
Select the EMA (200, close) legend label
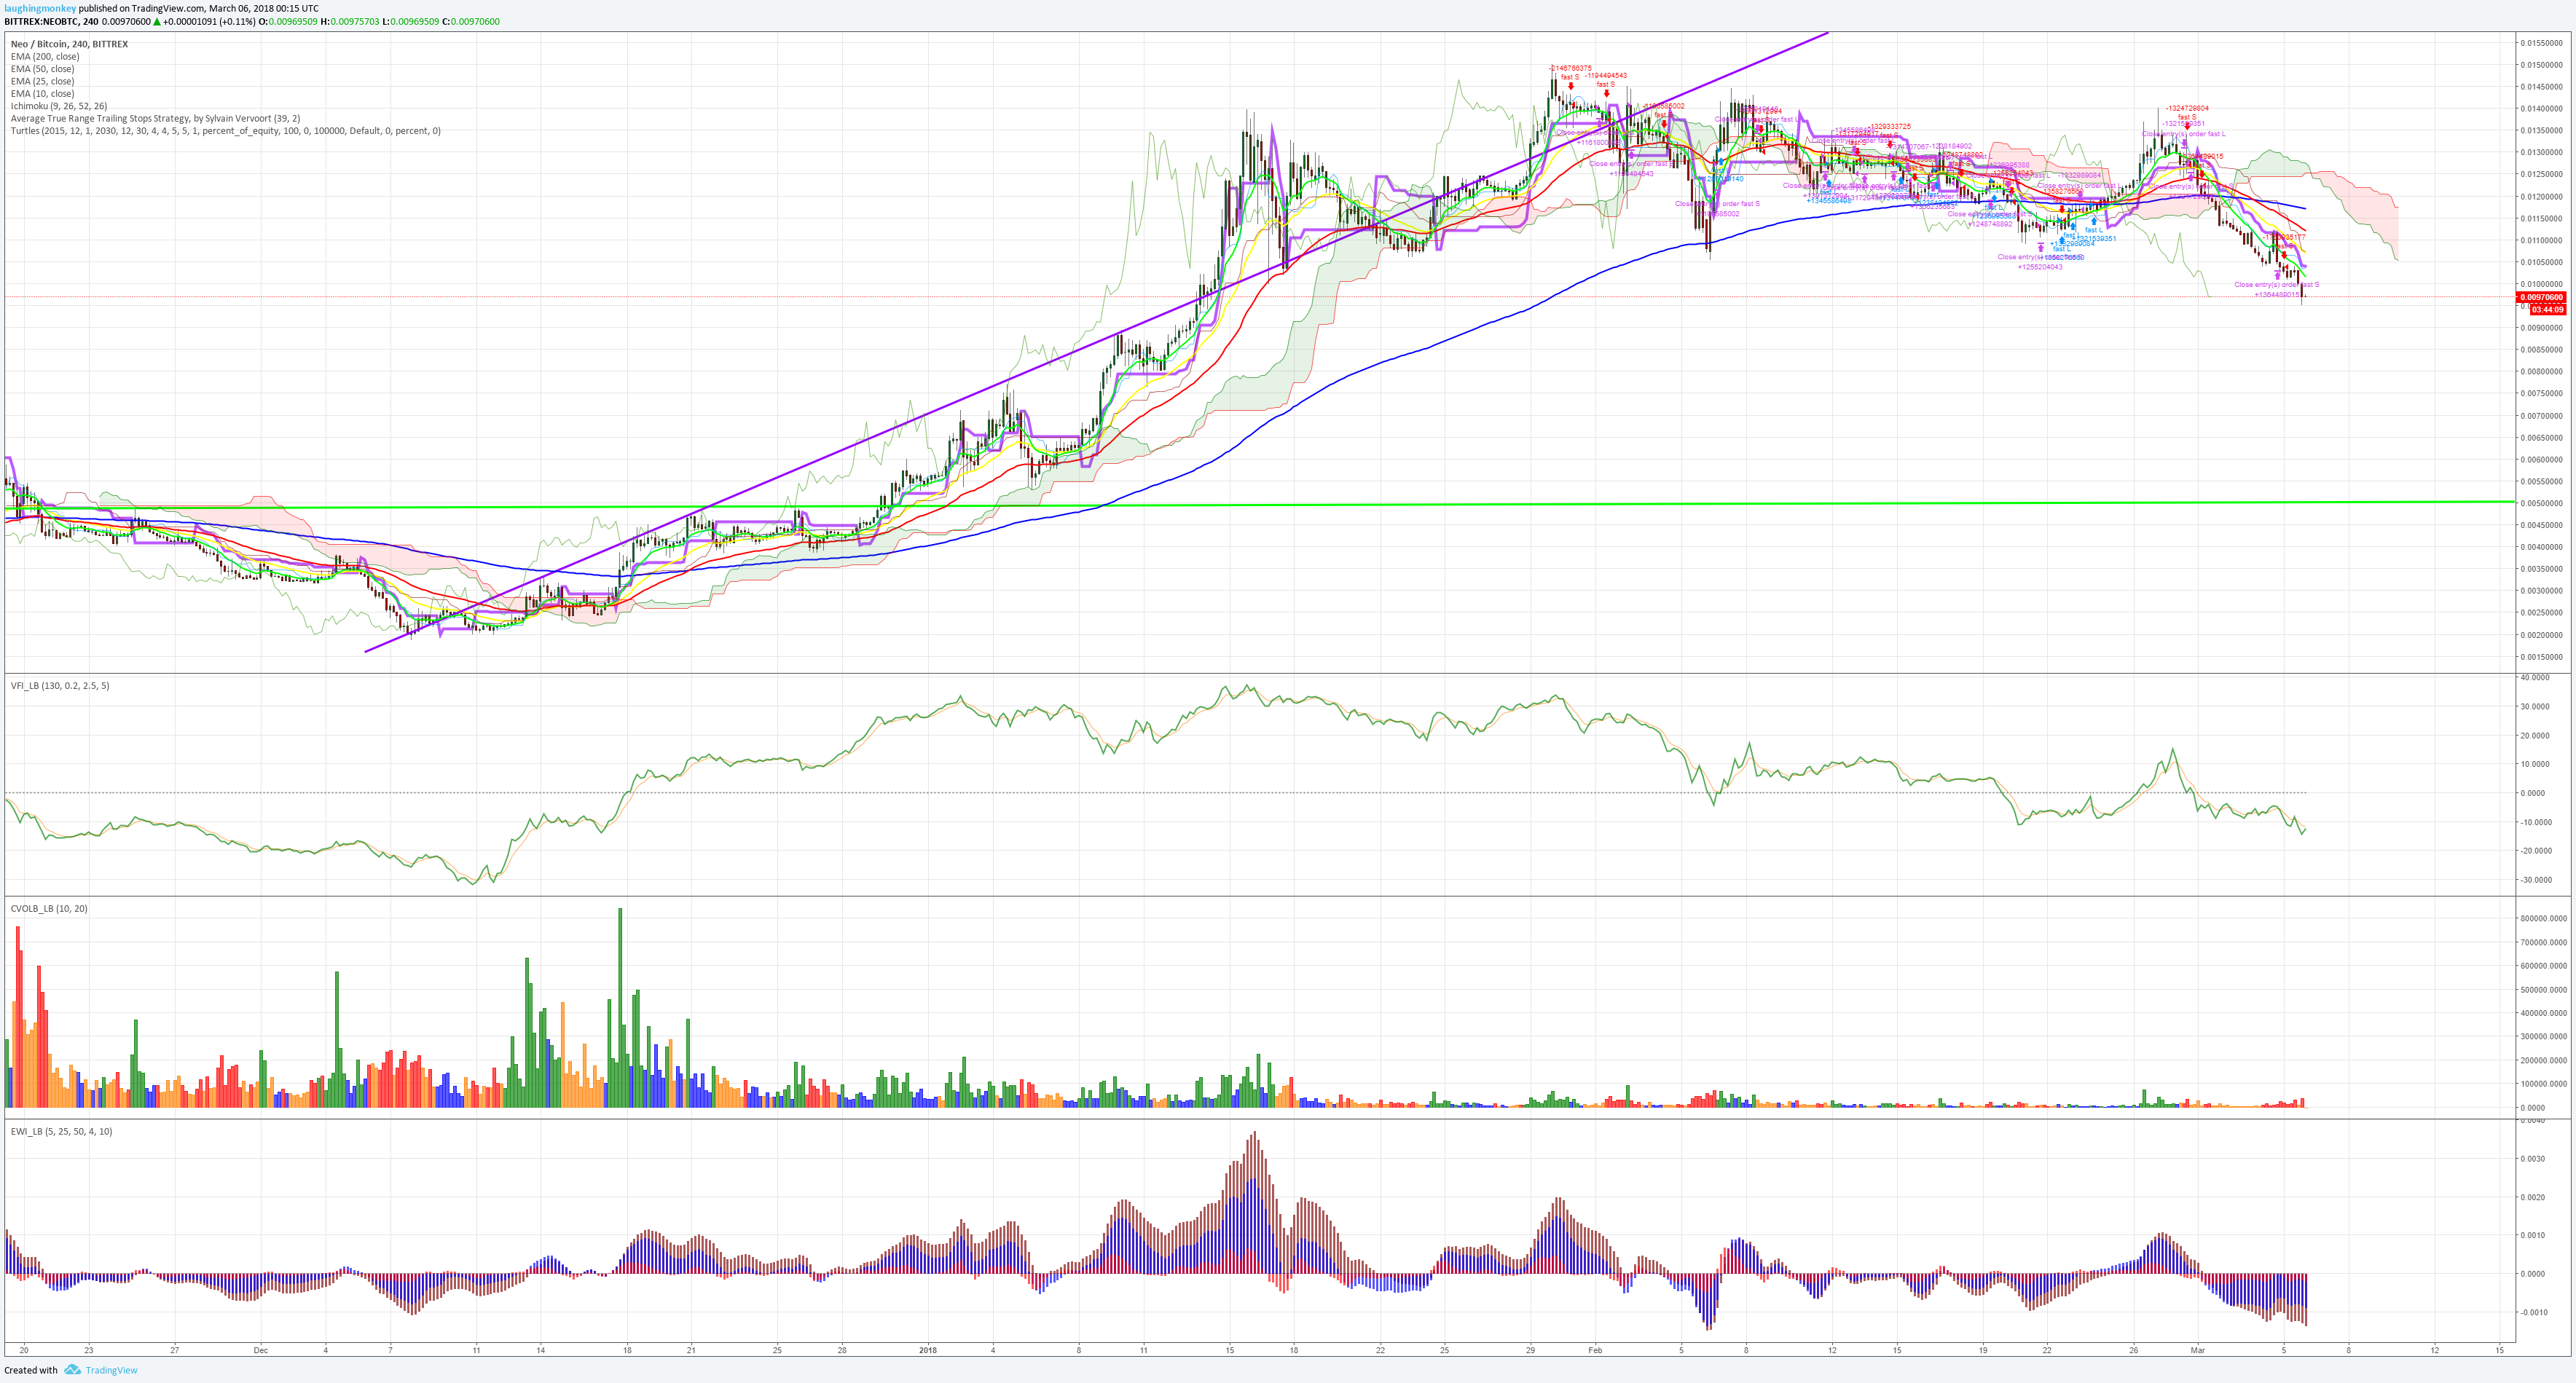45,57
